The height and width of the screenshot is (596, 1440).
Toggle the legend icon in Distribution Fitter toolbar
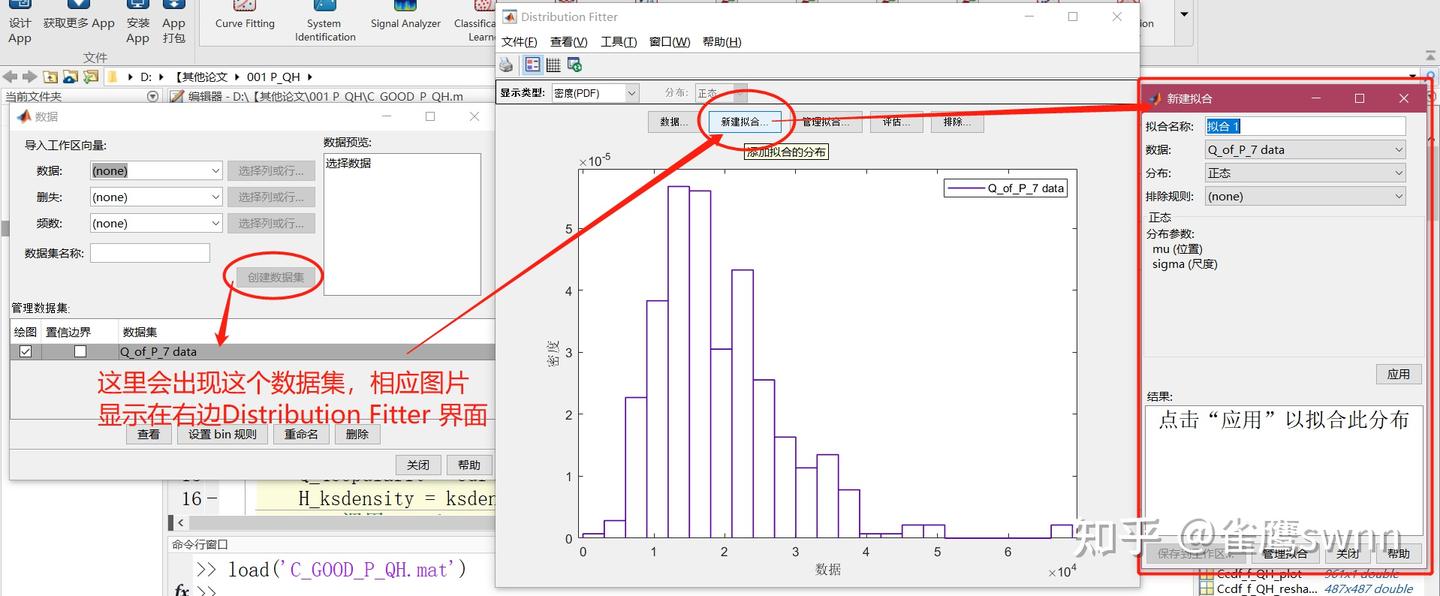point(533,65)
